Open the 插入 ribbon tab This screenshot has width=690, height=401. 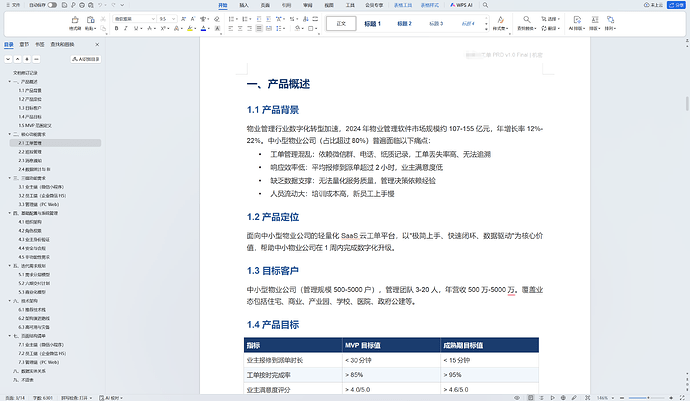(244, 5)
